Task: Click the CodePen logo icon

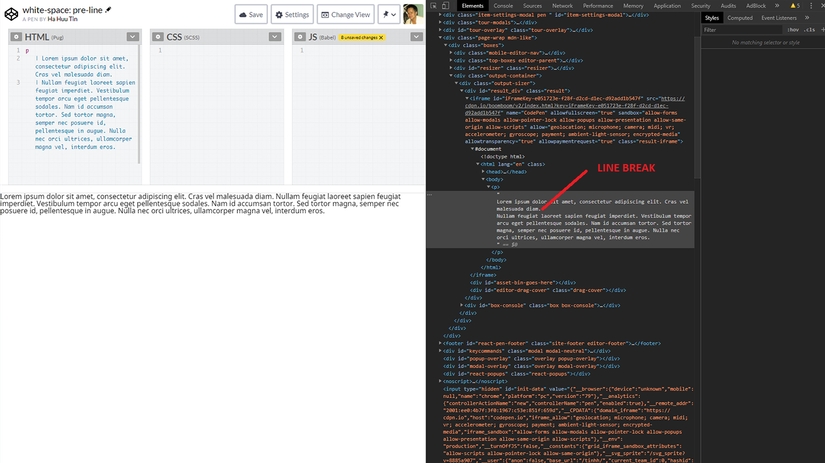Action: [10, 13]
